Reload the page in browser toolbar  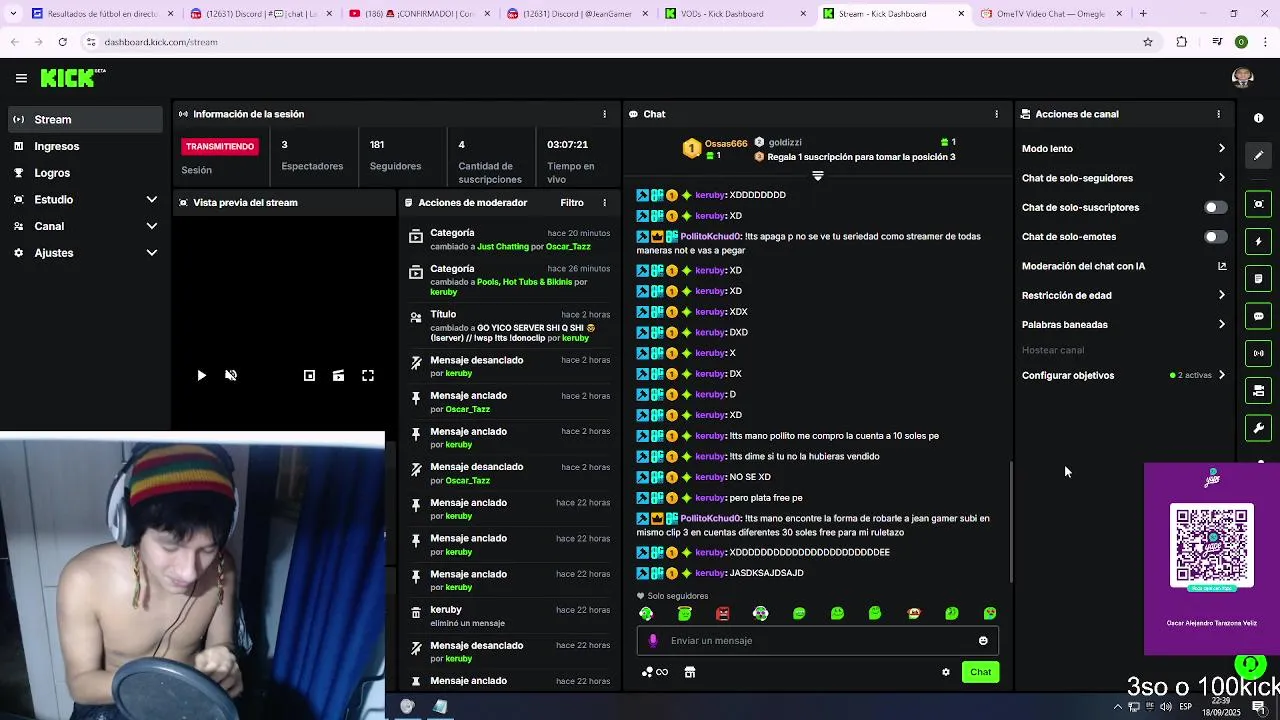click(x=62, y=42)
